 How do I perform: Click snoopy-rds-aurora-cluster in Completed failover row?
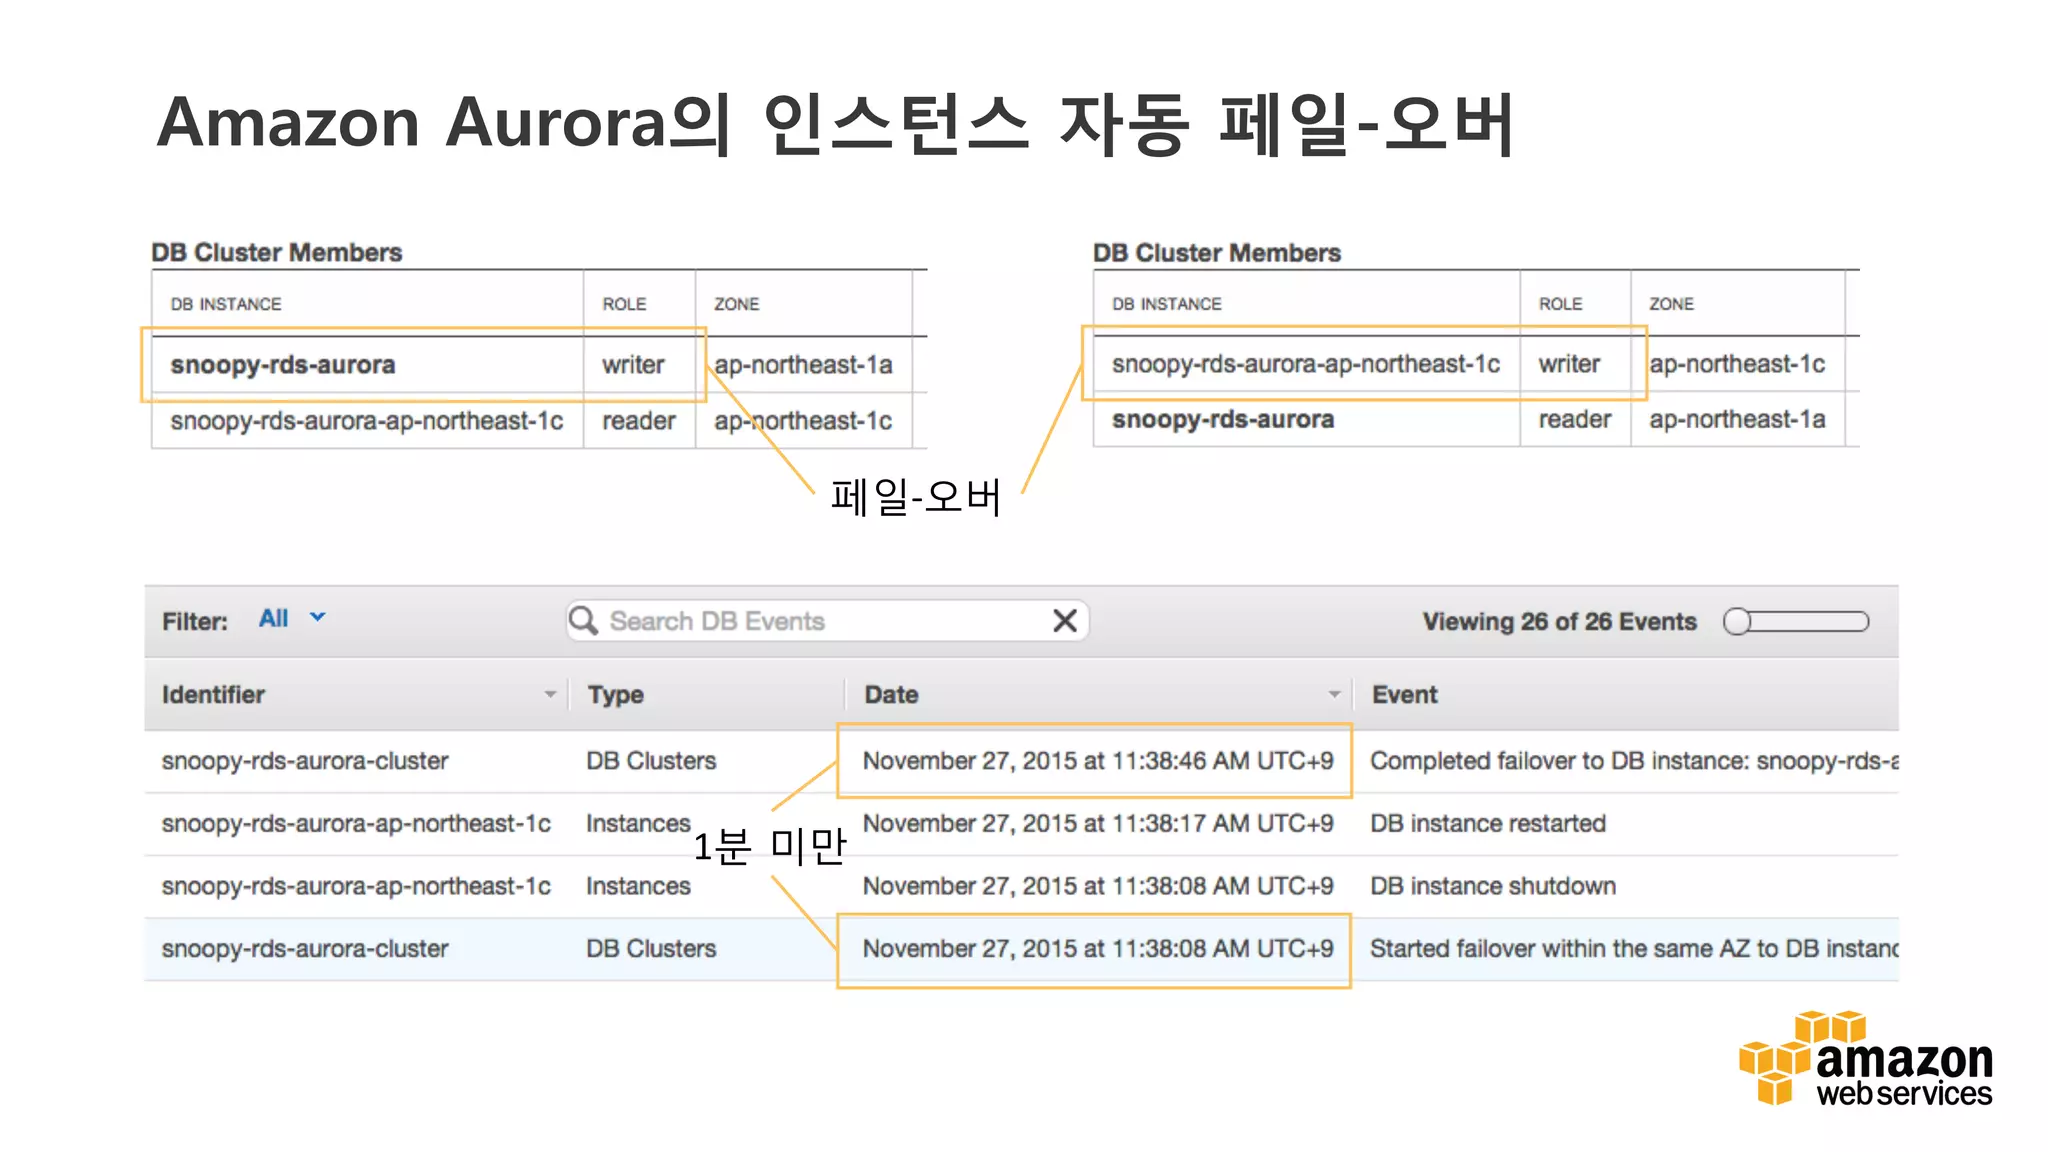click(305, 761)
